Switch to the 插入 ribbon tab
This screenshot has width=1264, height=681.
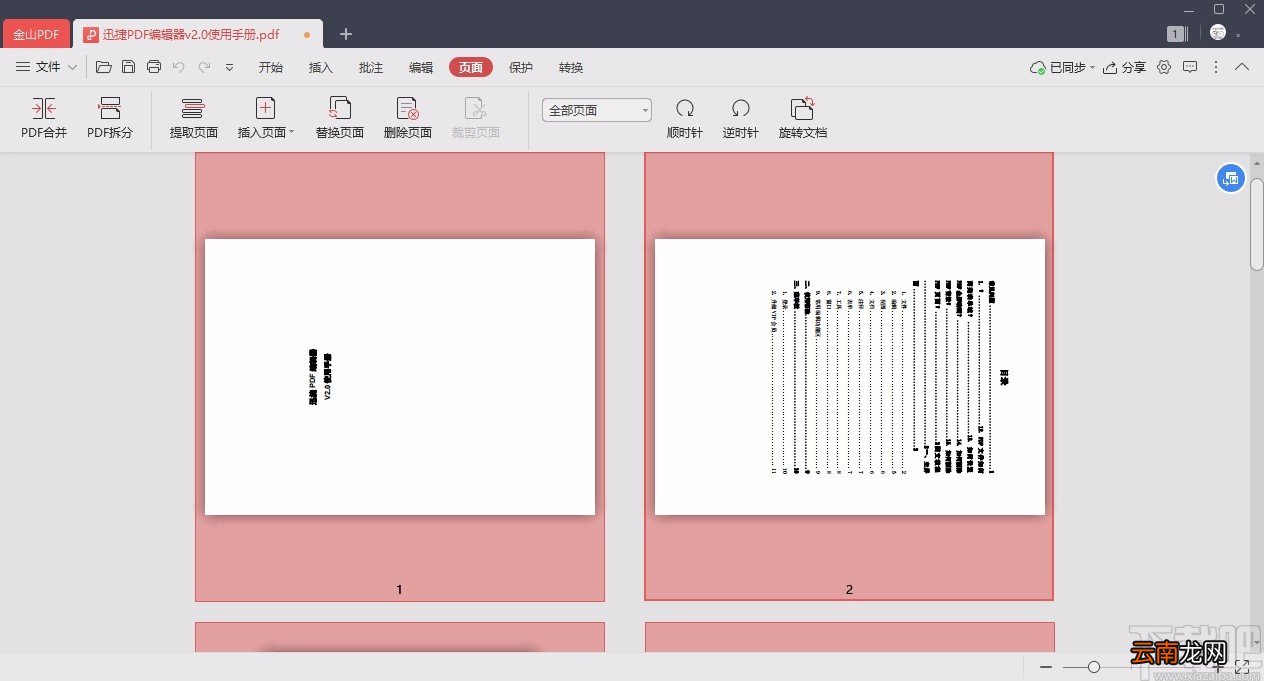coord(321,67)
